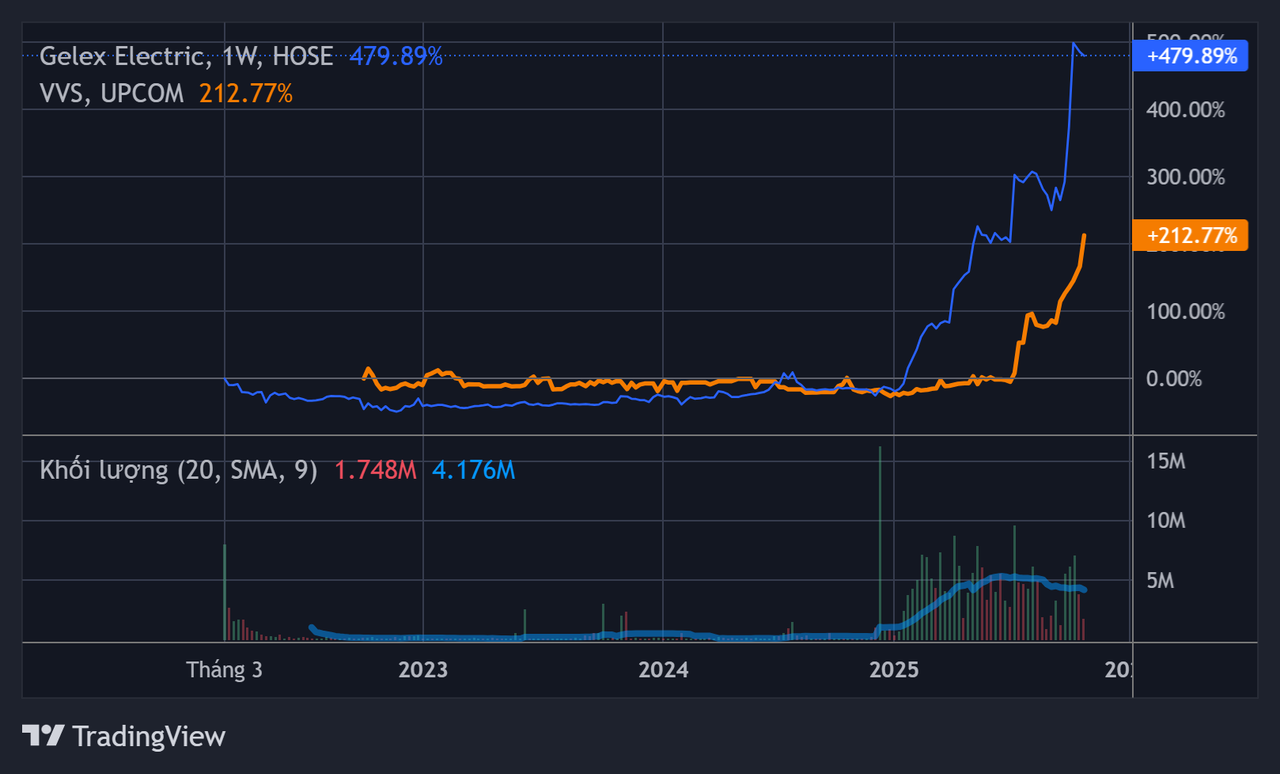The image size is (1280, 774).
Task: Click the Tháng 3 time axis label
Action: [224, 669]
